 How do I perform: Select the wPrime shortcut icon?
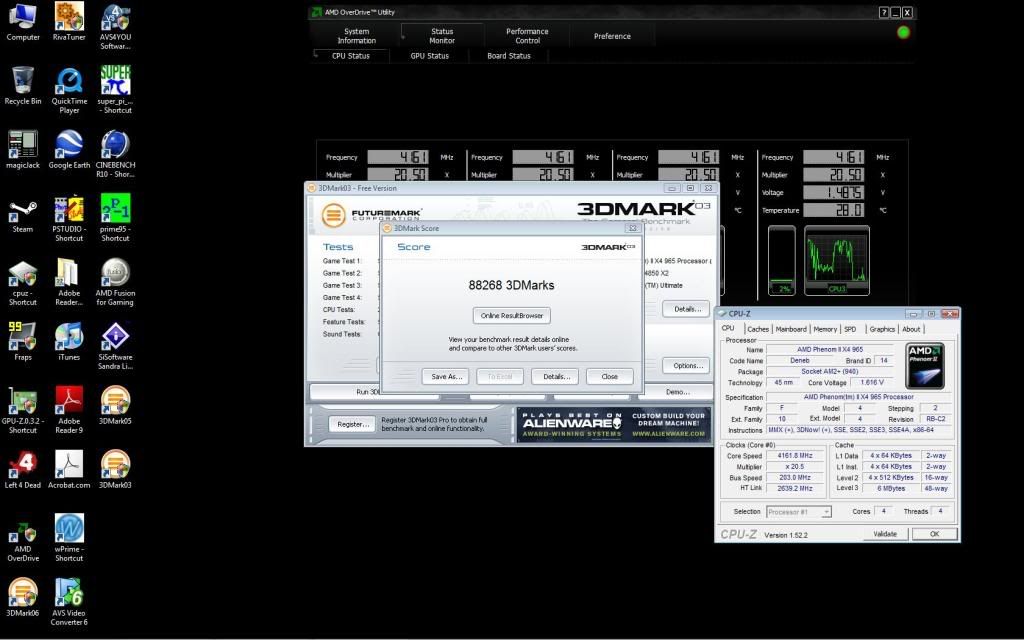(x=69, y=538)
